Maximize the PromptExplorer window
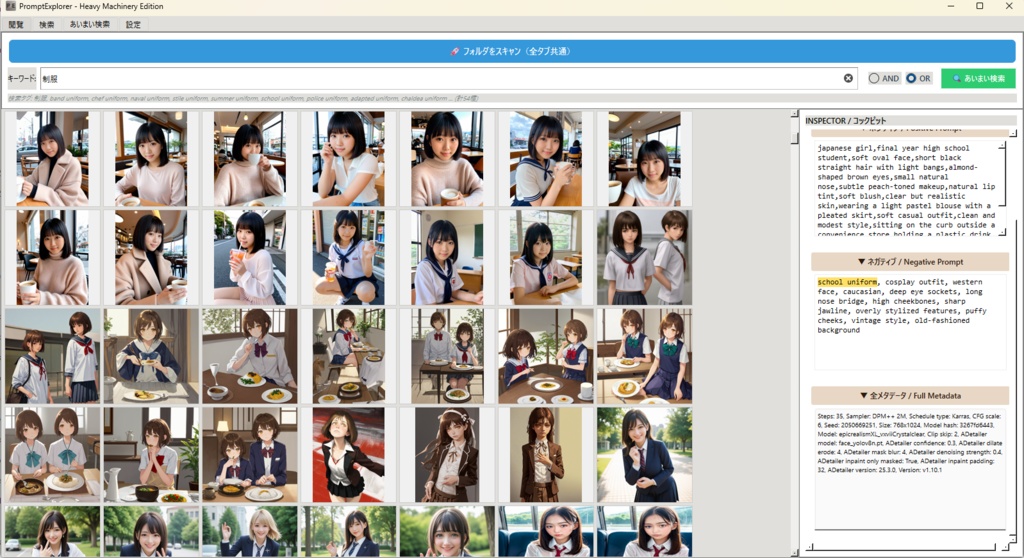Image resolution: width=1024 pixels, height=558 pixels. pyautogui.click(x=980, y=6)
